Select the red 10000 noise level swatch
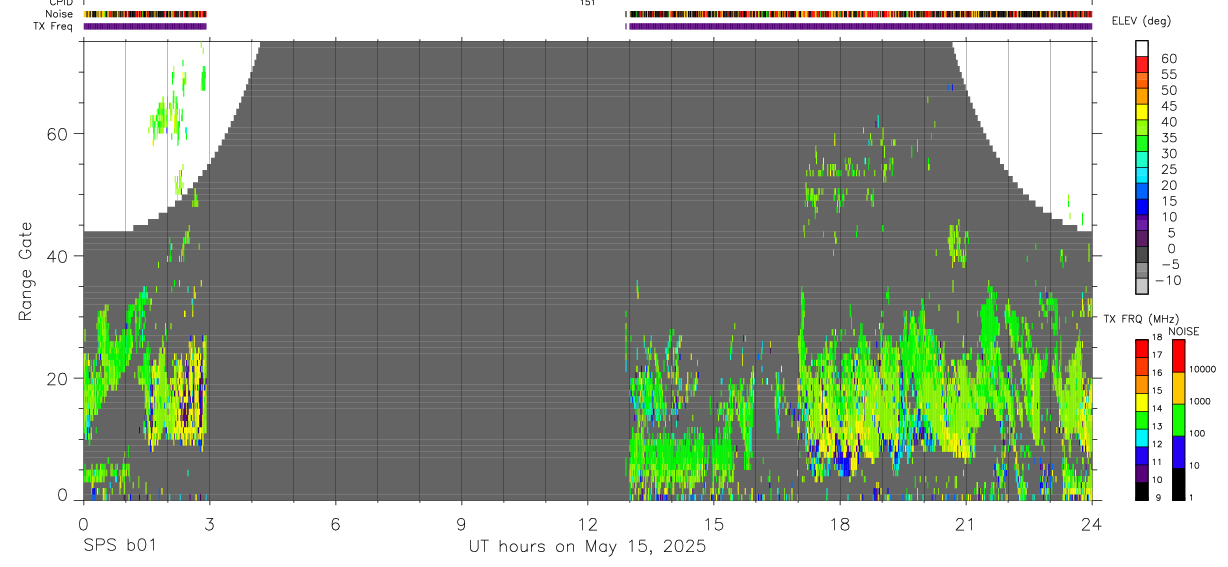This screenshot has height=567, width=1228. [x=1178, y=356]
